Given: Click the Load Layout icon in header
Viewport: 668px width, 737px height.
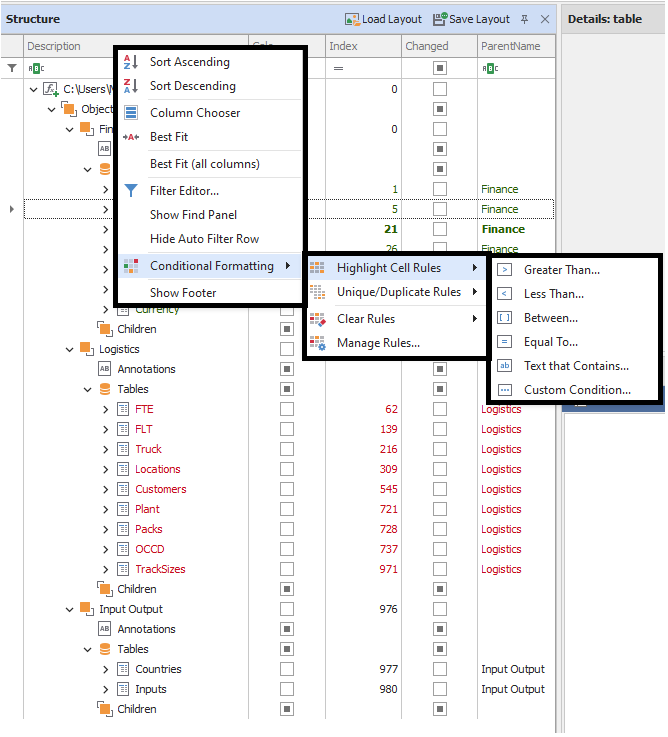Looking at the screenshot, I should click(352, 19).
